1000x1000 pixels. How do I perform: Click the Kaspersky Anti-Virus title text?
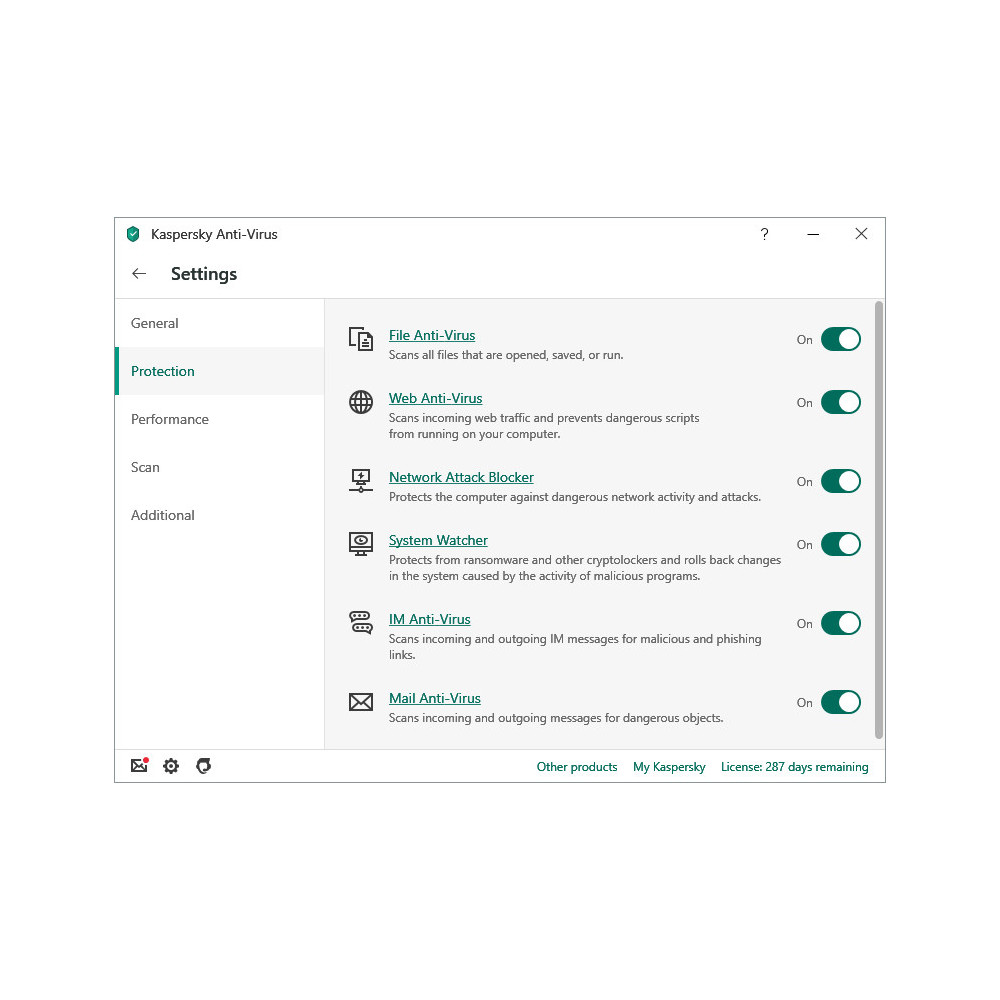[214, 235]
